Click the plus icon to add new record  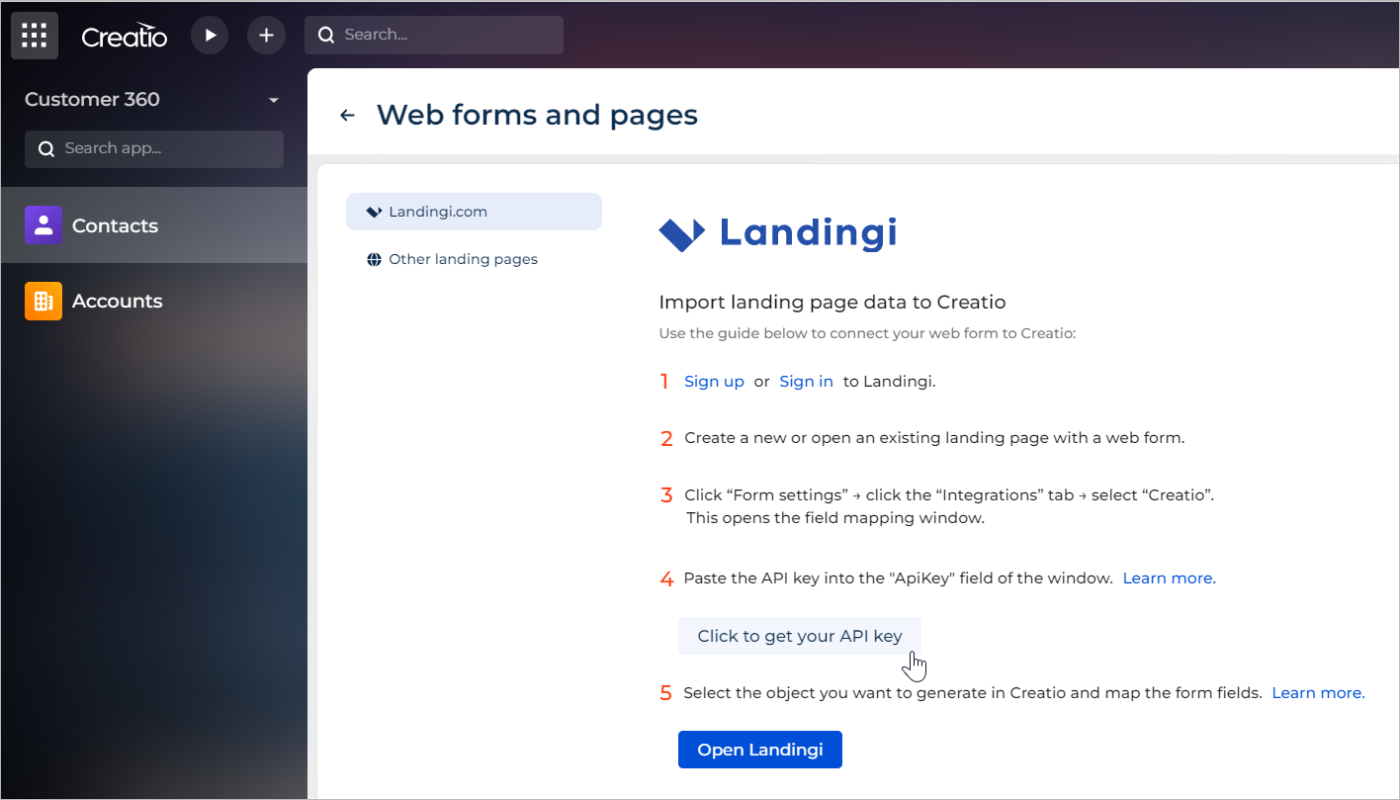(x=266, y=34)
